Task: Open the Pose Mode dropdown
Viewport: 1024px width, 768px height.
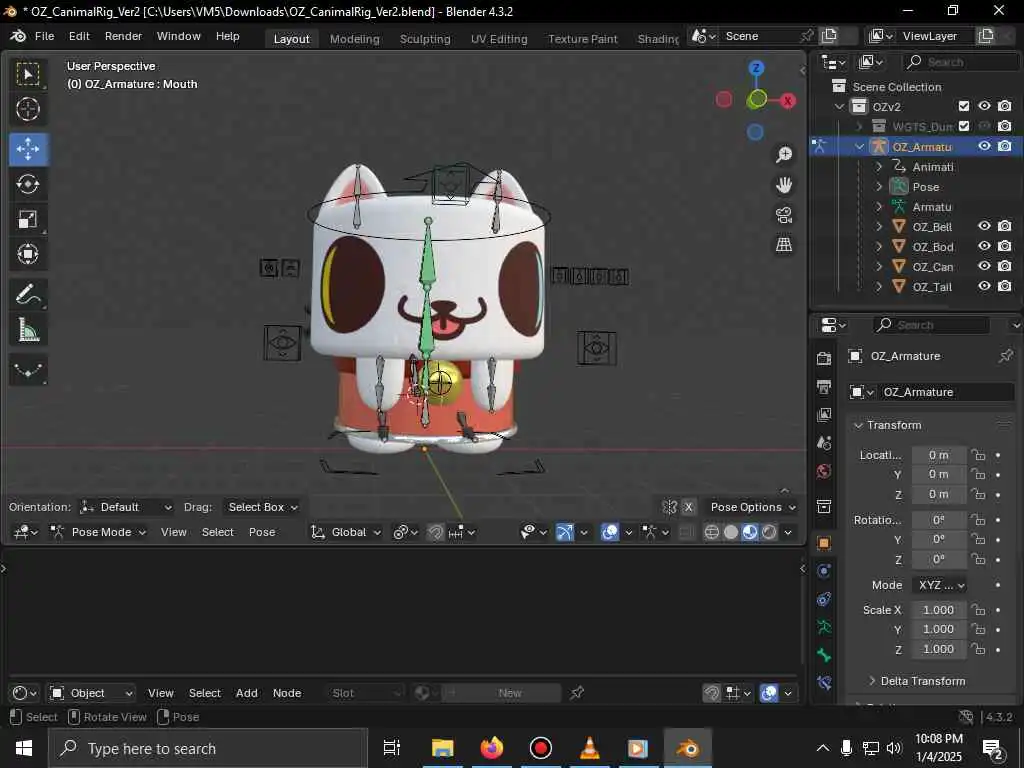Action: tap(99, 532)
